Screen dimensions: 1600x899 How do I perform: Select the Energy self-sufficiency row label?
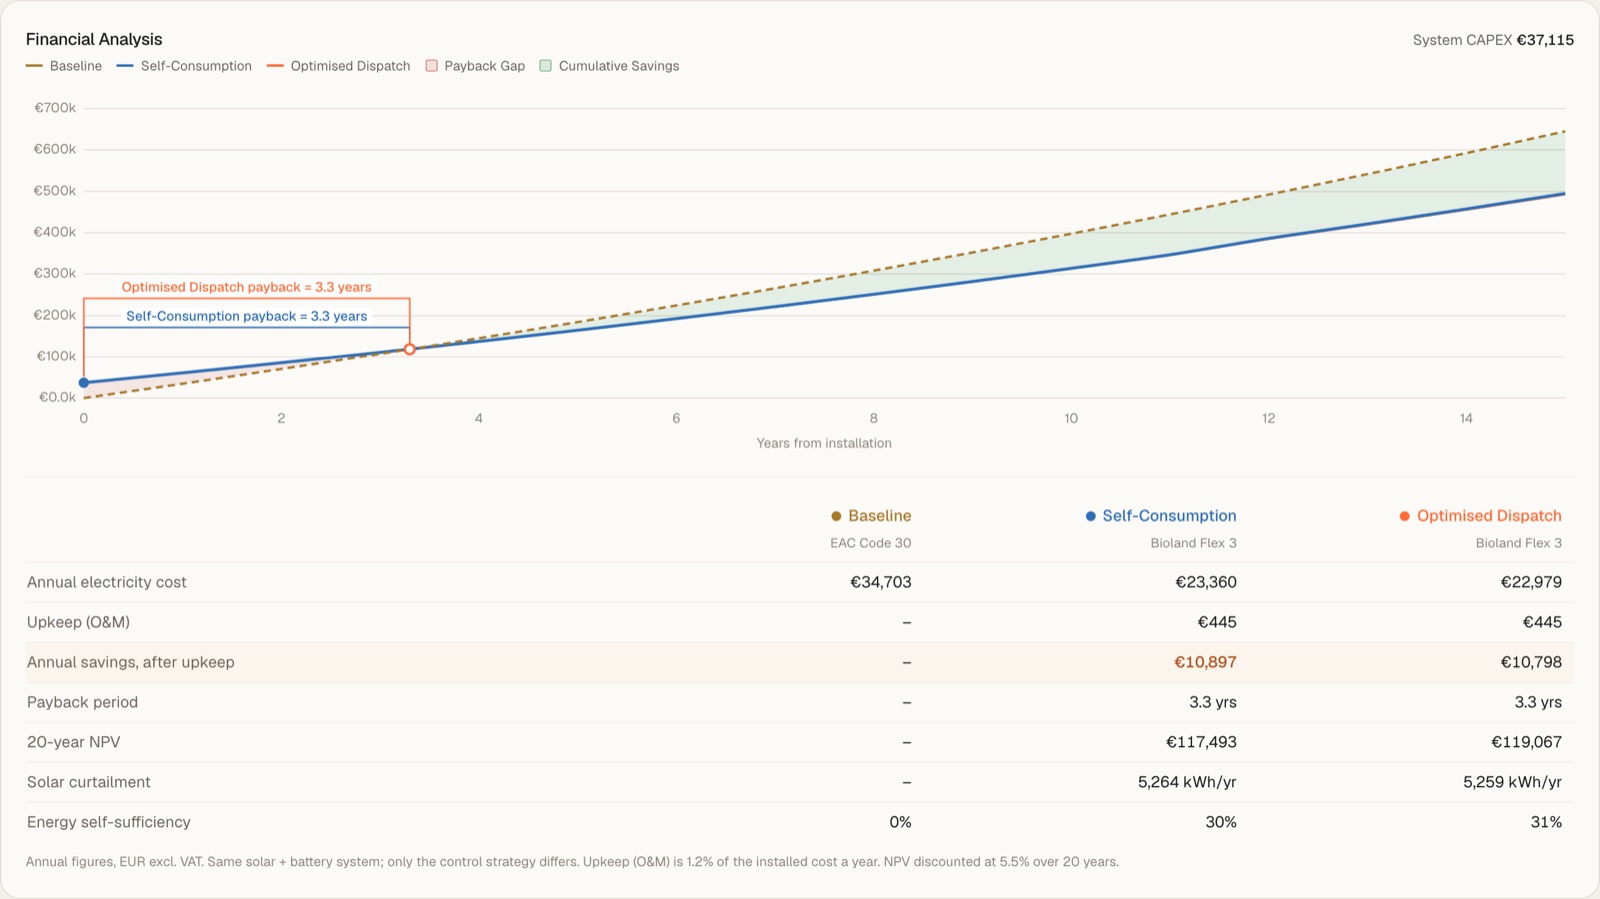click(x=108, y=822)
